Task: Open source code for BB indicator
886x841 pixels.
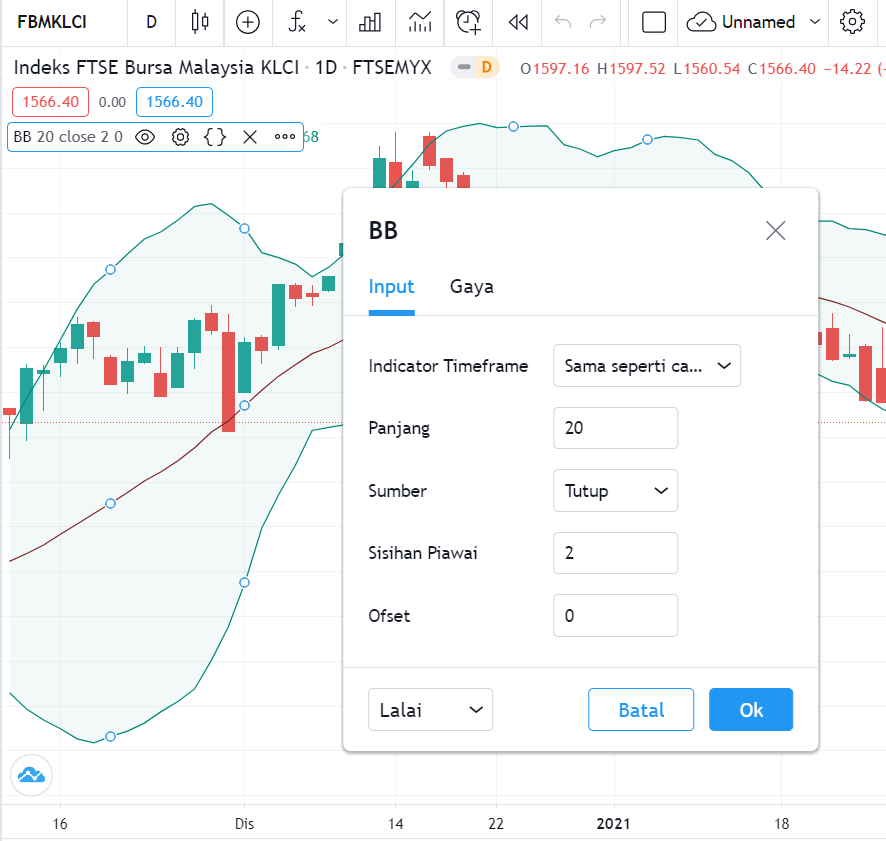Action: pyautogui.click(x=216, y=137)
